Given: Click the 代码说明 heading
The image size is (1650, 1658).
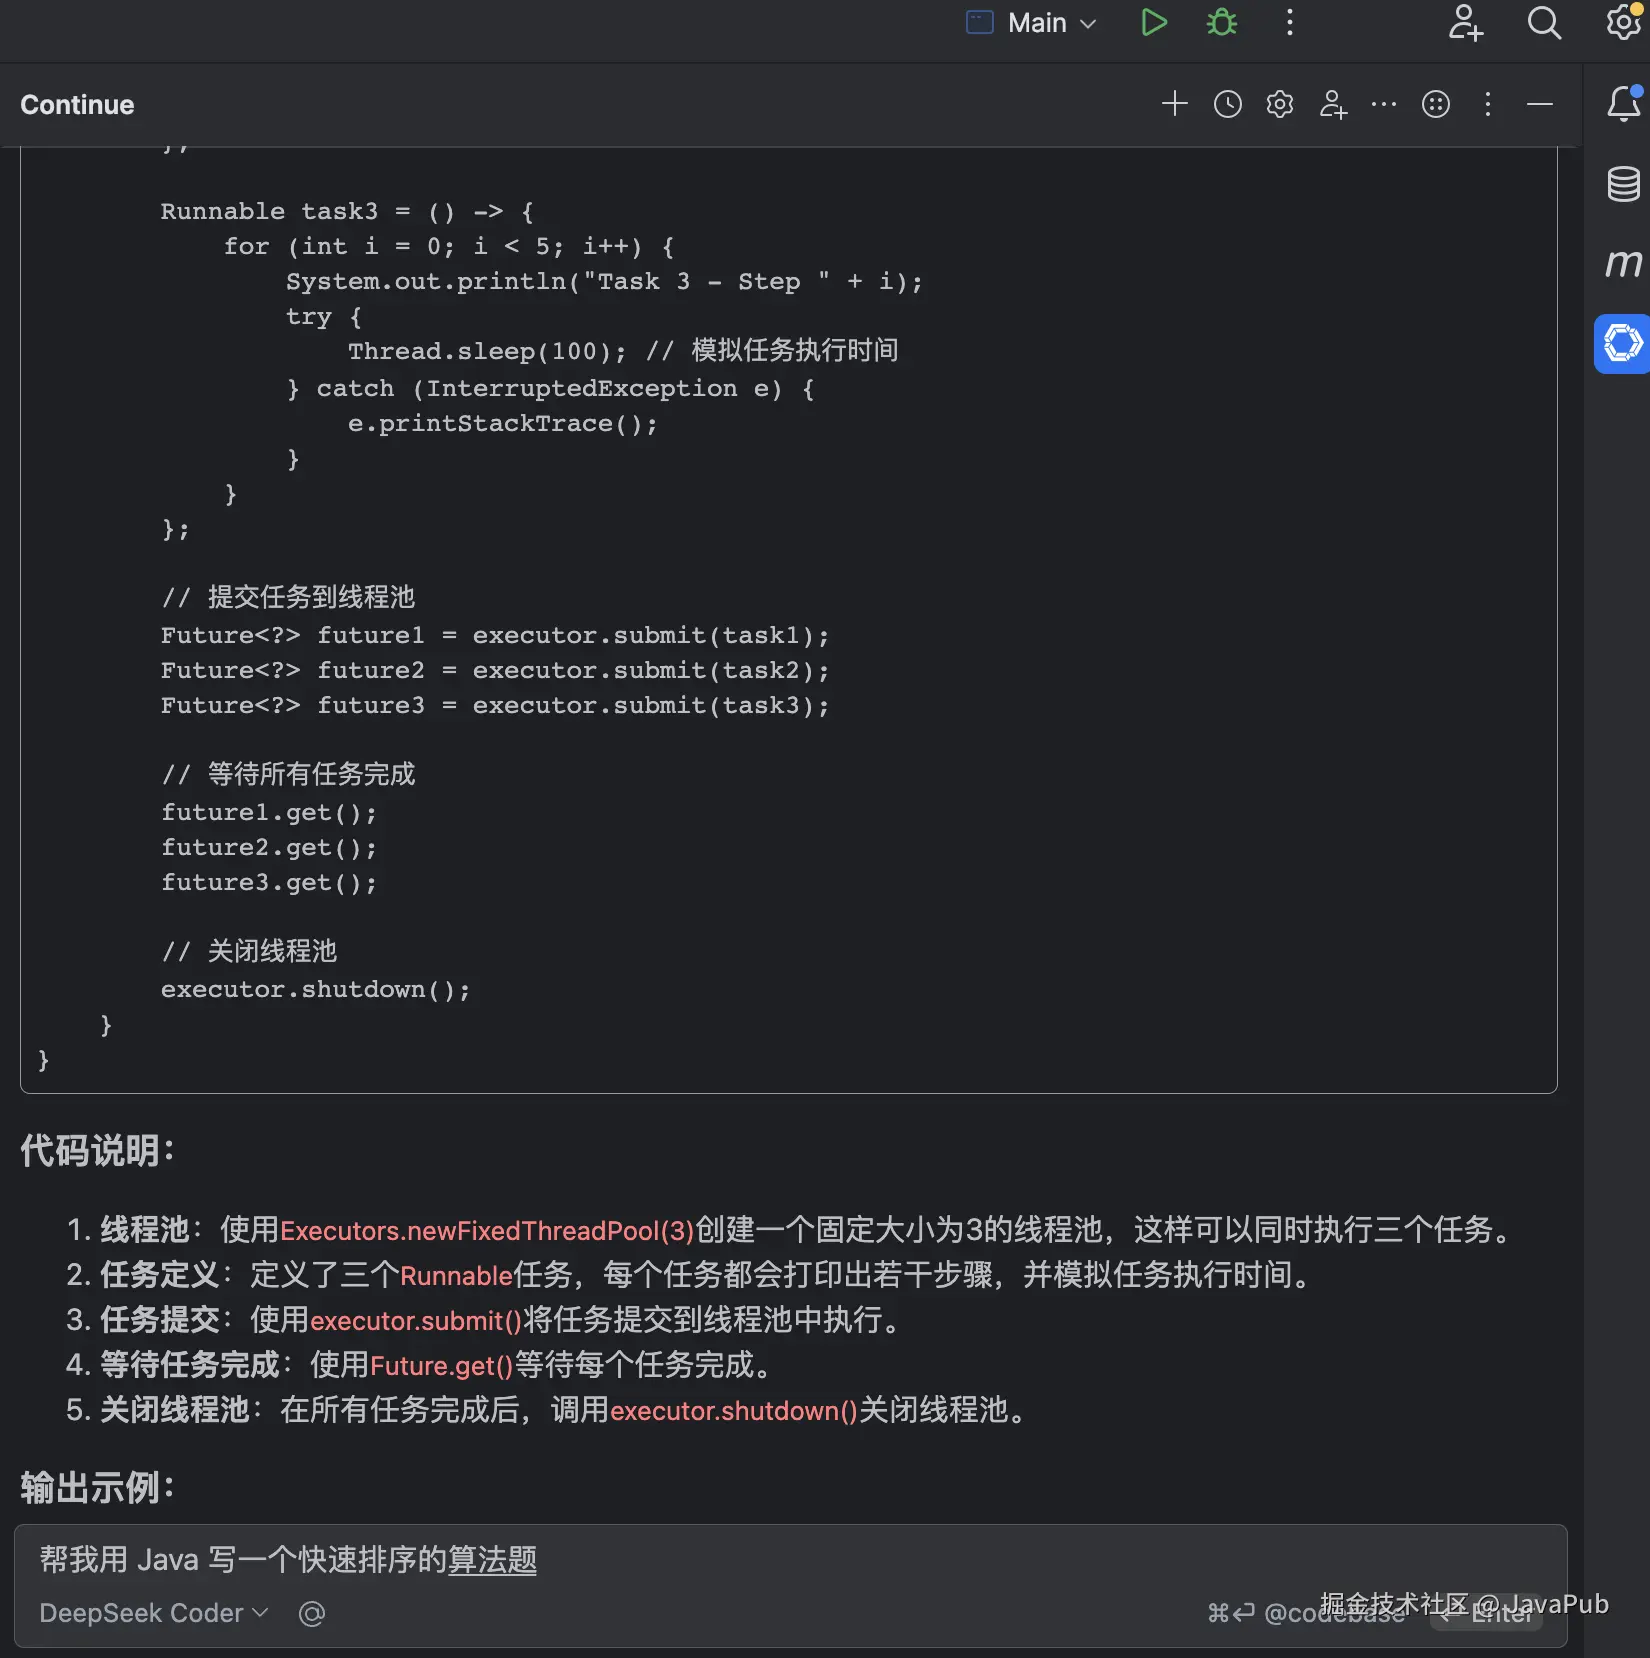Looking at the screenshot, I should click(x=97, y=1150).
